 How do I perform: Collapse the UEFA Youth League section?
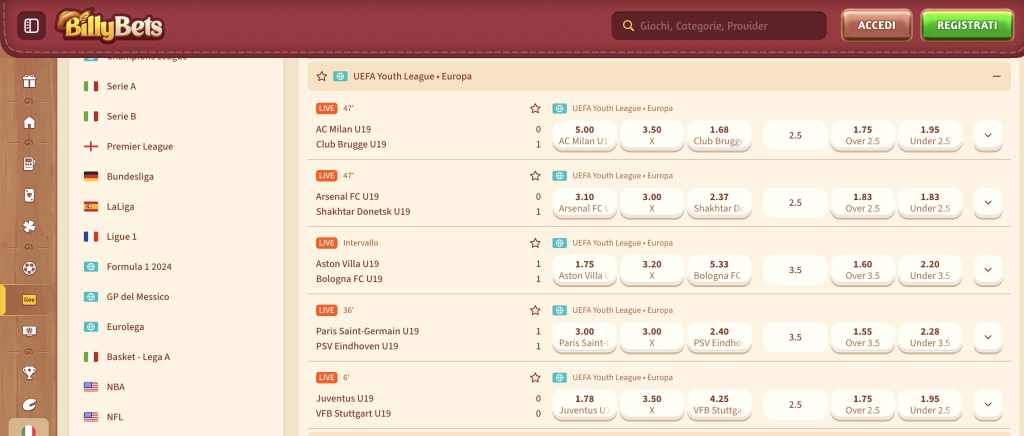(997, 76)
